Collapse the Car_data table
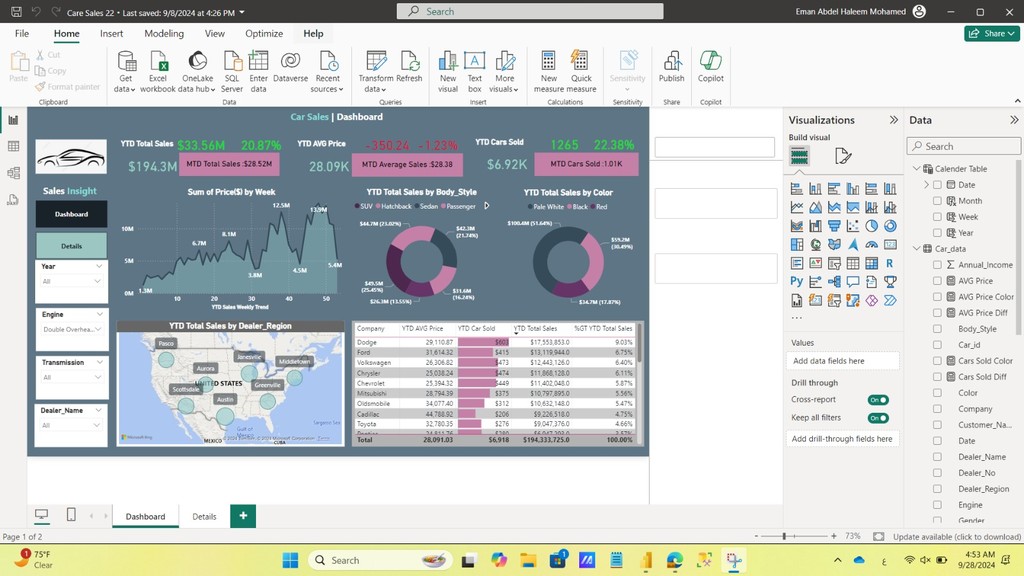 pyautogui.click(x=916, y=249)
